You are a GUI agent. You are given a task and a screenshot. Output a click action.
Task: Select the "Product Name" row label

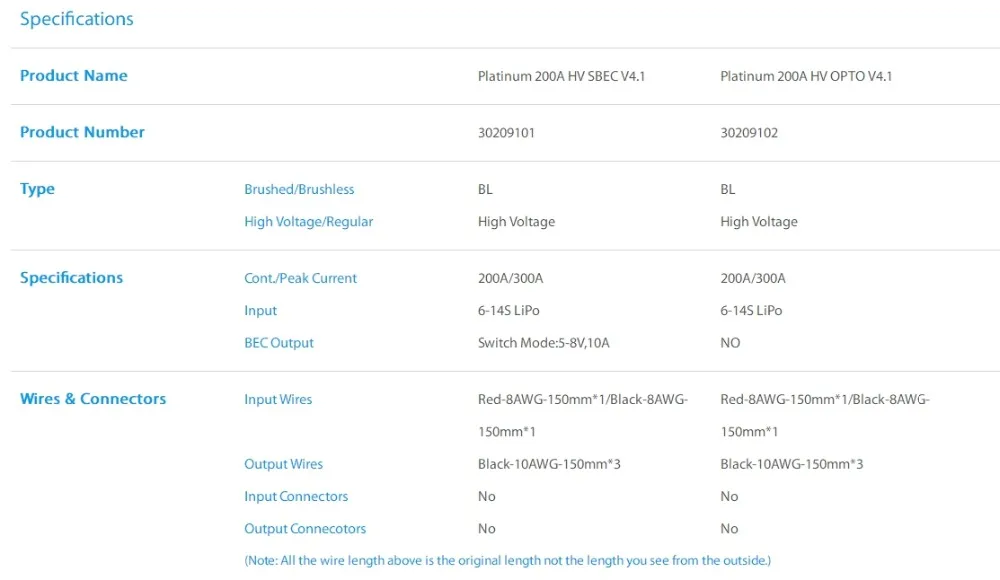(73, 75)
